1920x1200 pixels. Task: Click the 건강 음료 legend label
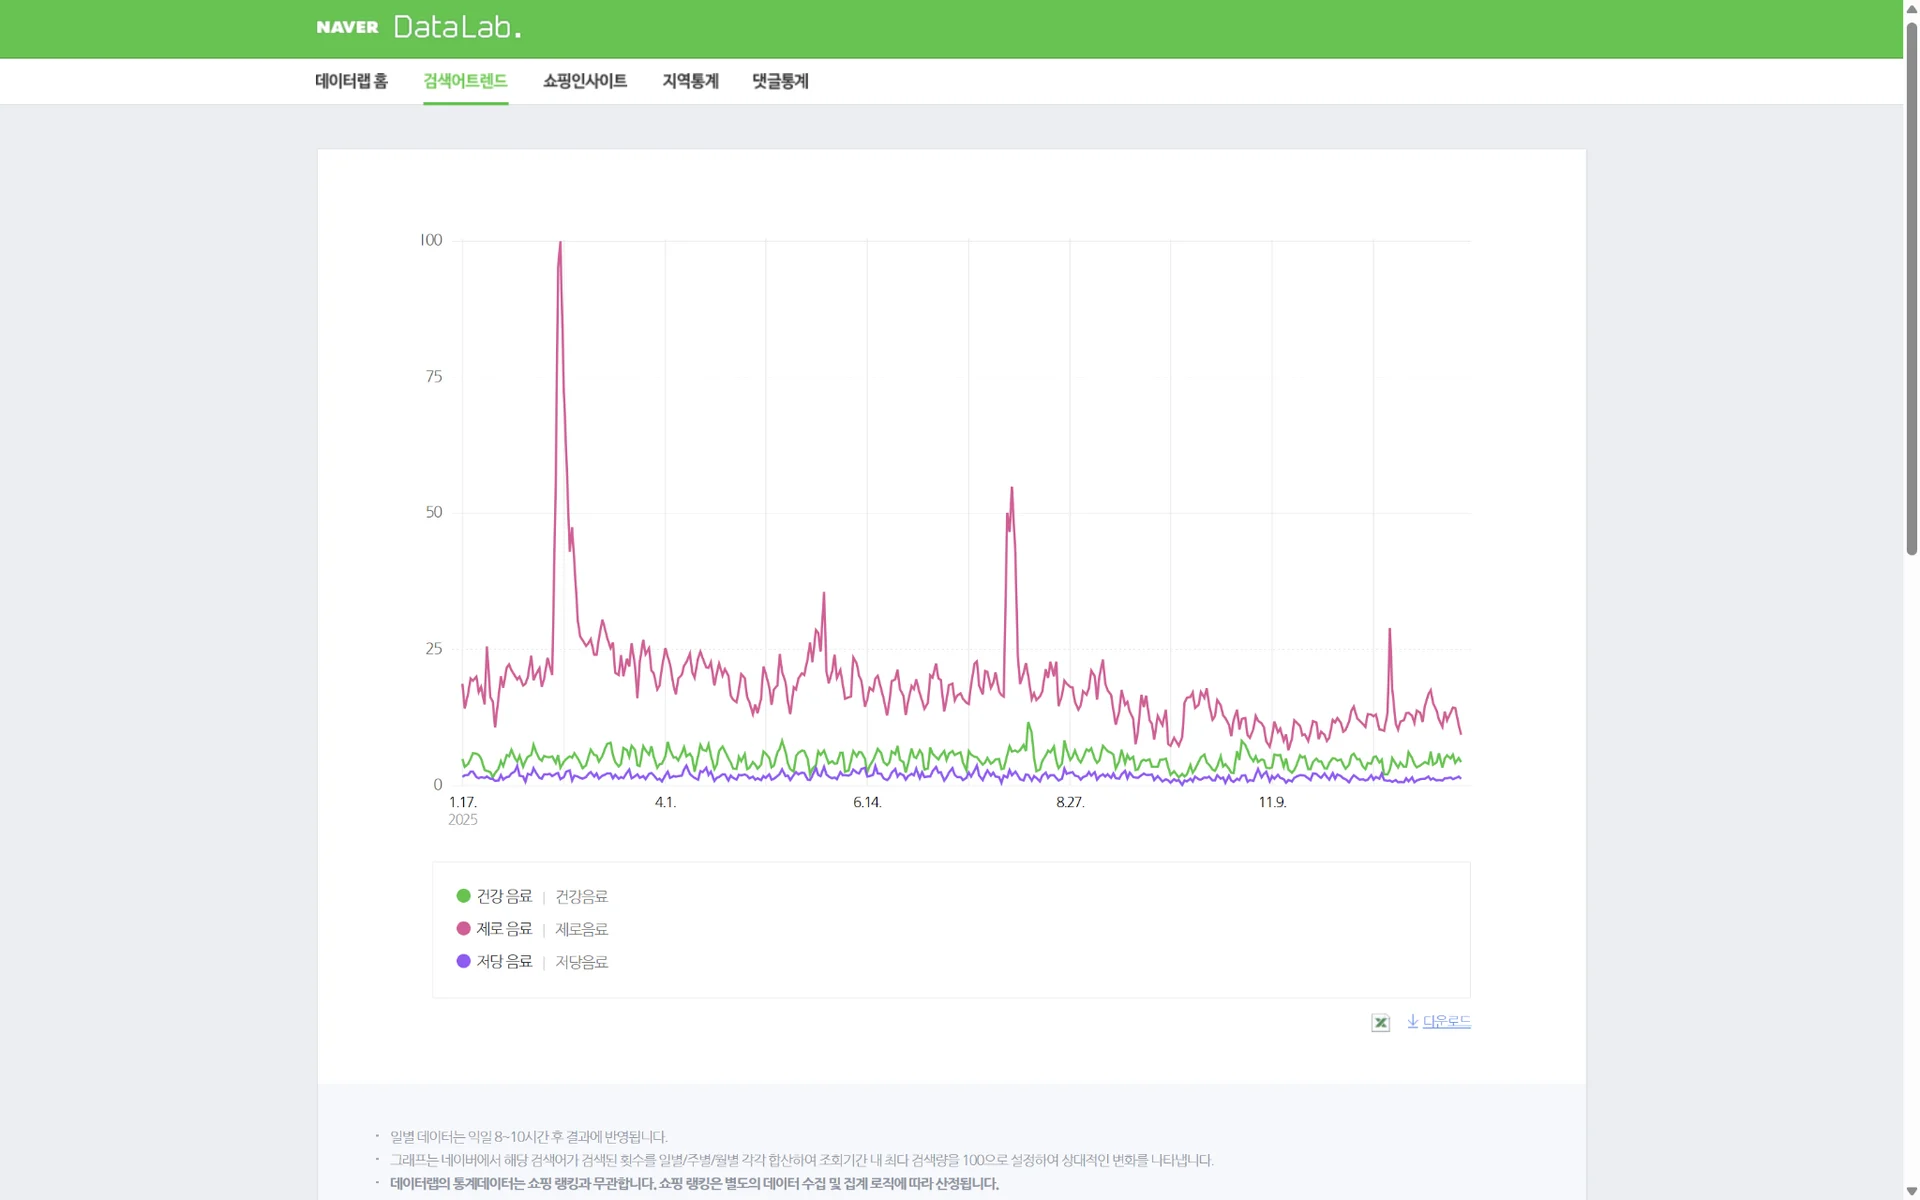pyautogui.click(x=504, y=896)
